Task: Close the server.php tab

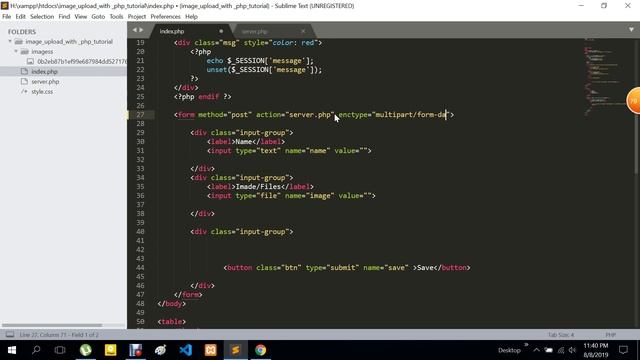Action: pos(303,31)
